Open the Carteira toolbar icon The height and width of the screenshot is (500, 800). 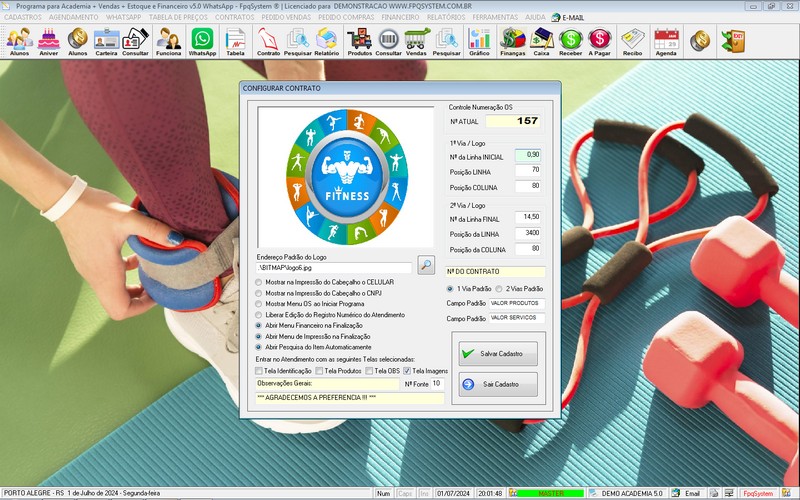tap(106, 41)
